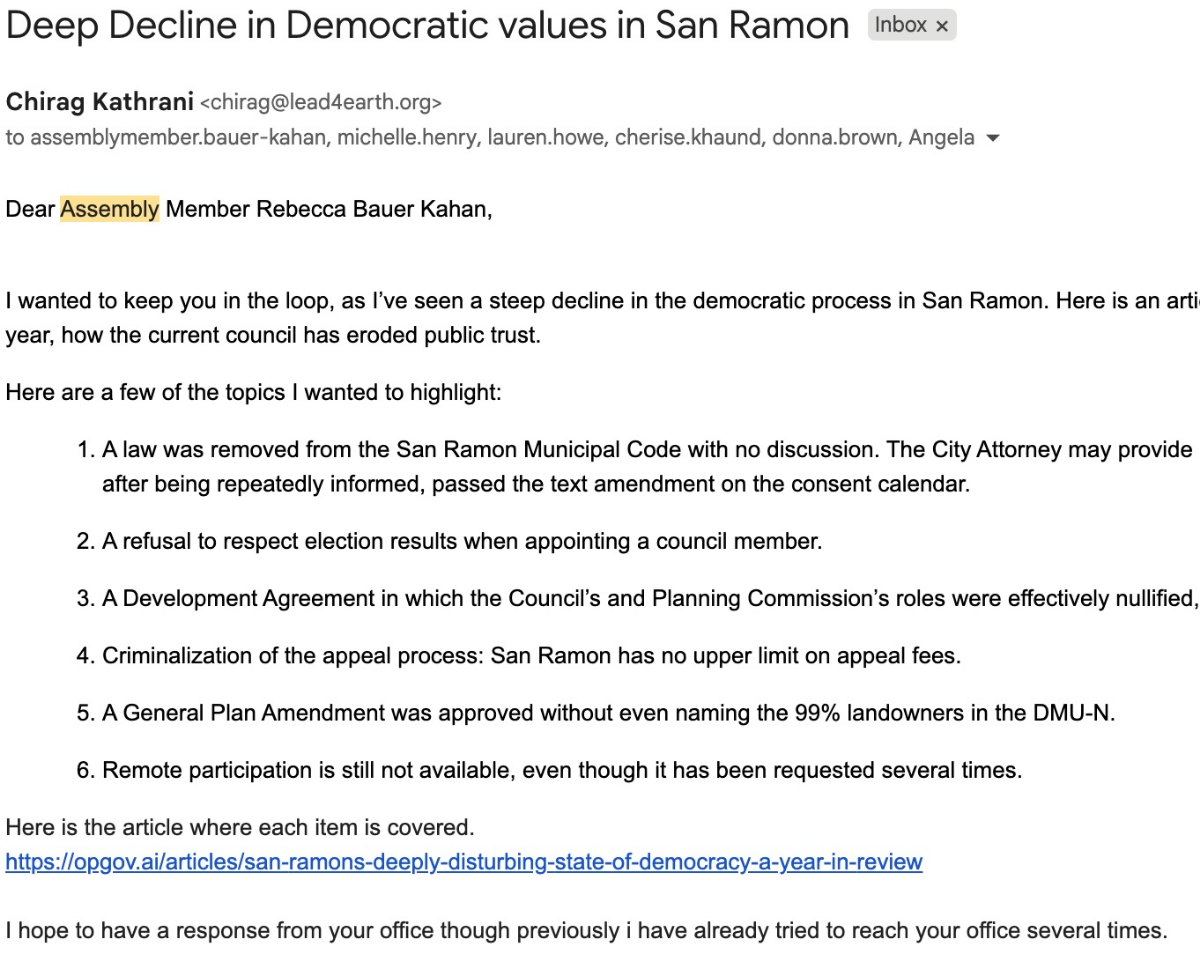
Task: Click recipient cherise.khaund
Action: (687, 138)
